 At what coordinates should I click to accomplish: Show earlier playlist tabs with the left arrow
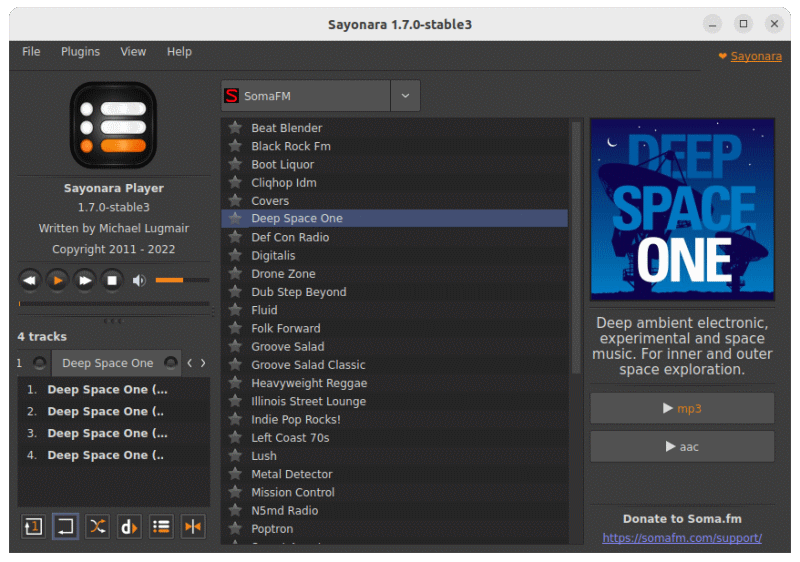pos(190,363)
